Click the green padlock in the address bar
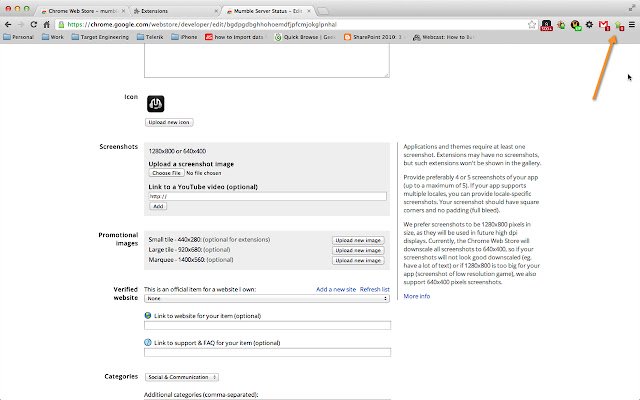The height and width of the screenshot is (400, 640). (61, 24)
